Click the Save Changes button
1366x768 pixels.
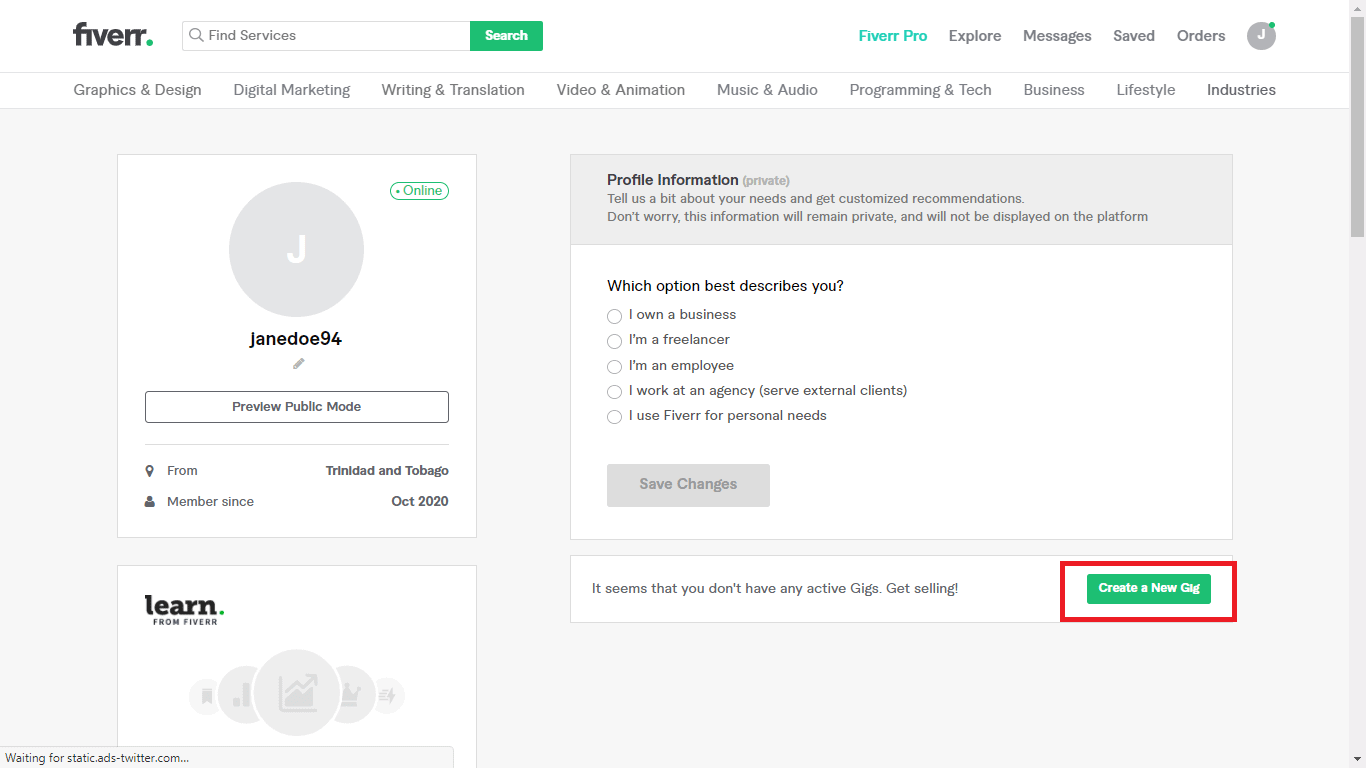coord(688,485)
